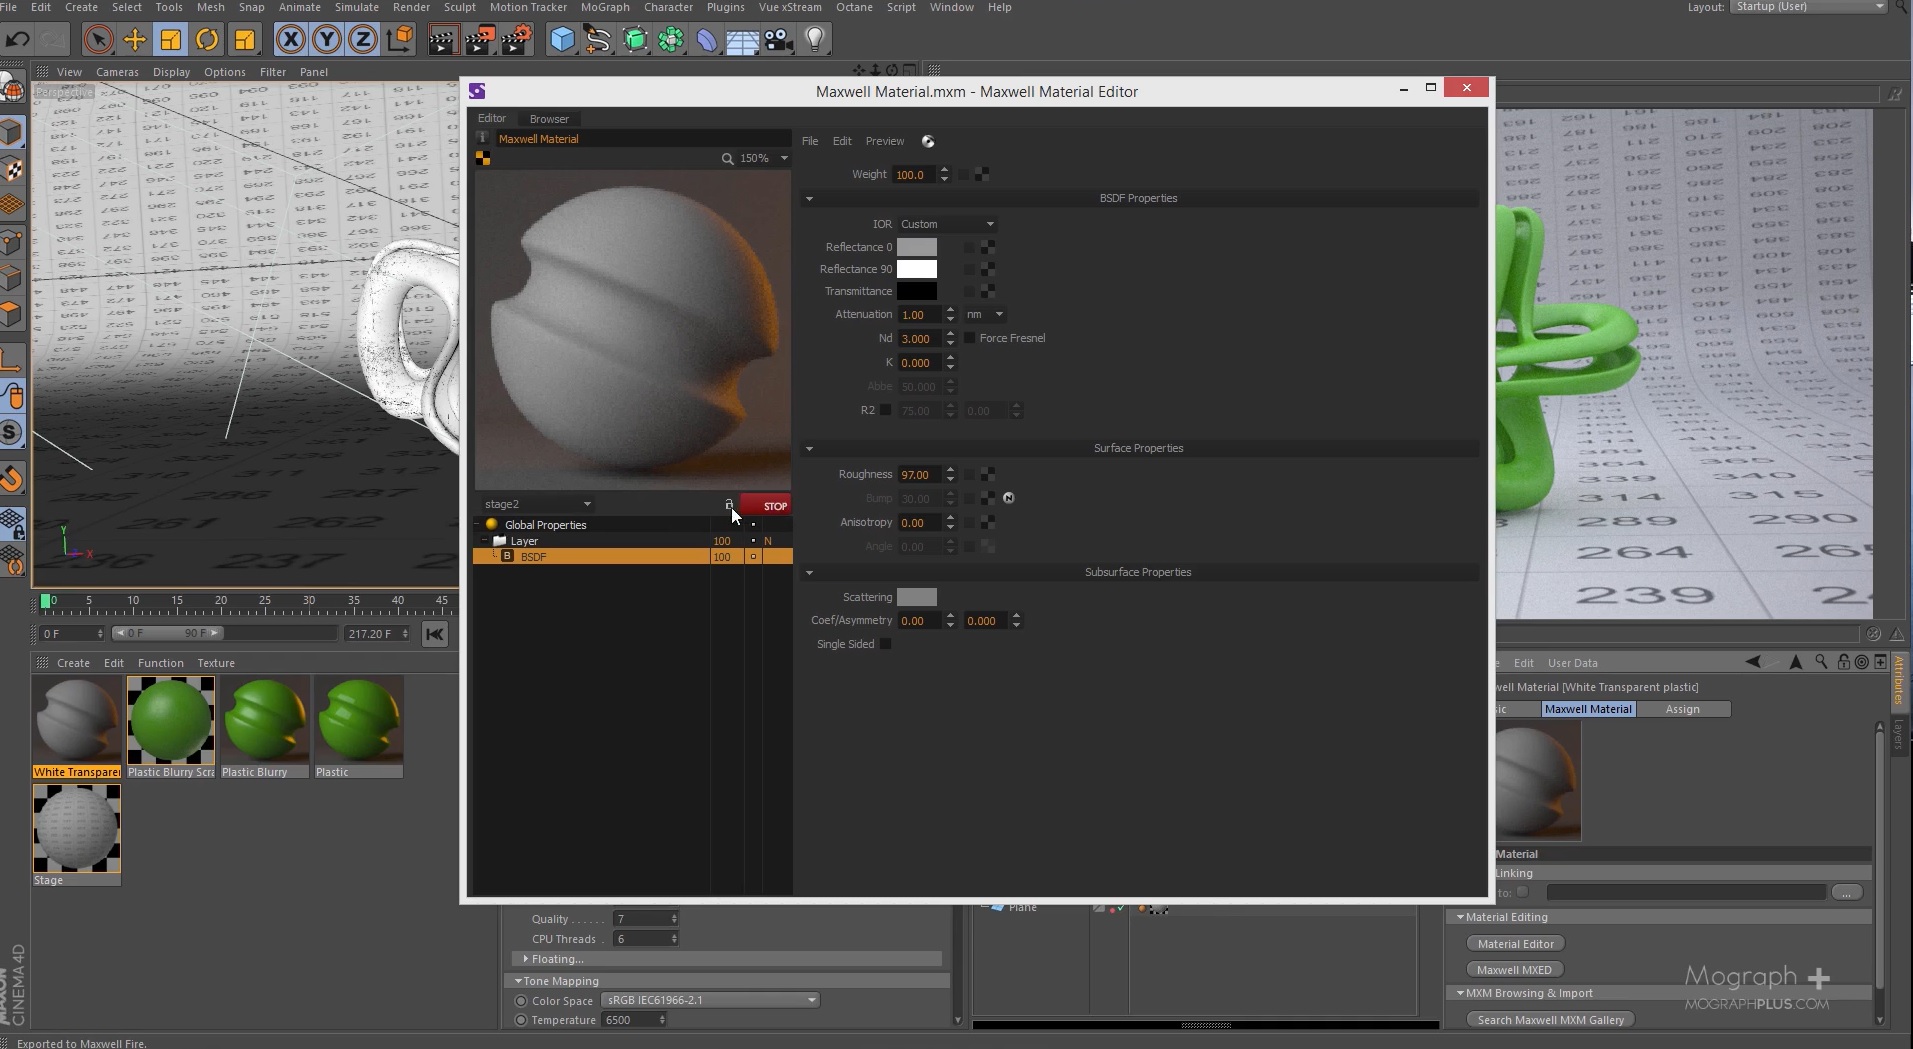Toggle the R2 checkbox
1913x1049 pixels.
(x=886, y=410)
